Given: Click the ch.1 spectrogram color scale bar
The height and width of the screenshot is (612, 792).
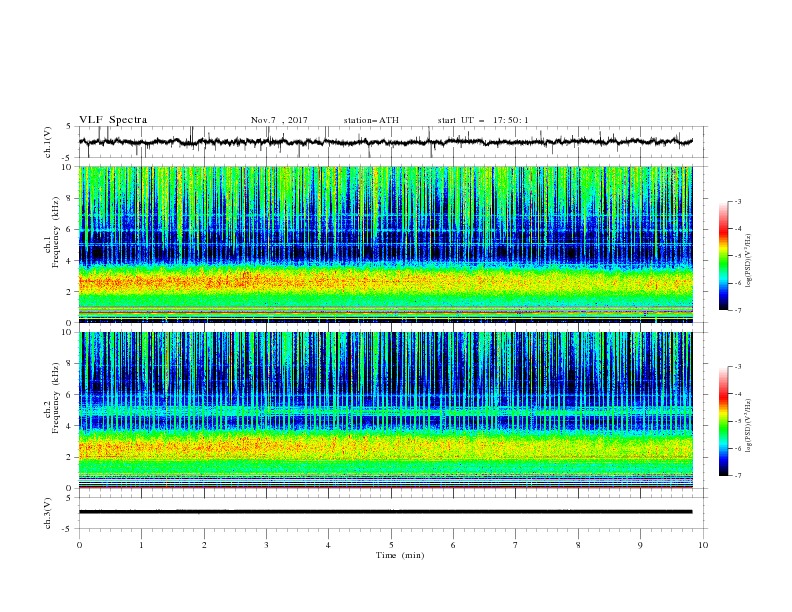Looking at the screenshot, I should pyautogui.click(x=723, y=256).
